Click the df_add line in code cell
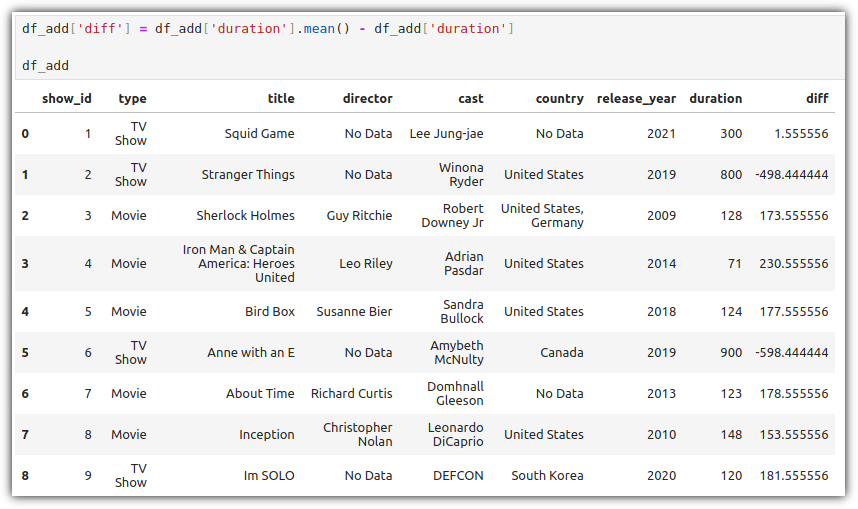Image resolution: width=858 pixels, height=509 pixels. point(45,66)
